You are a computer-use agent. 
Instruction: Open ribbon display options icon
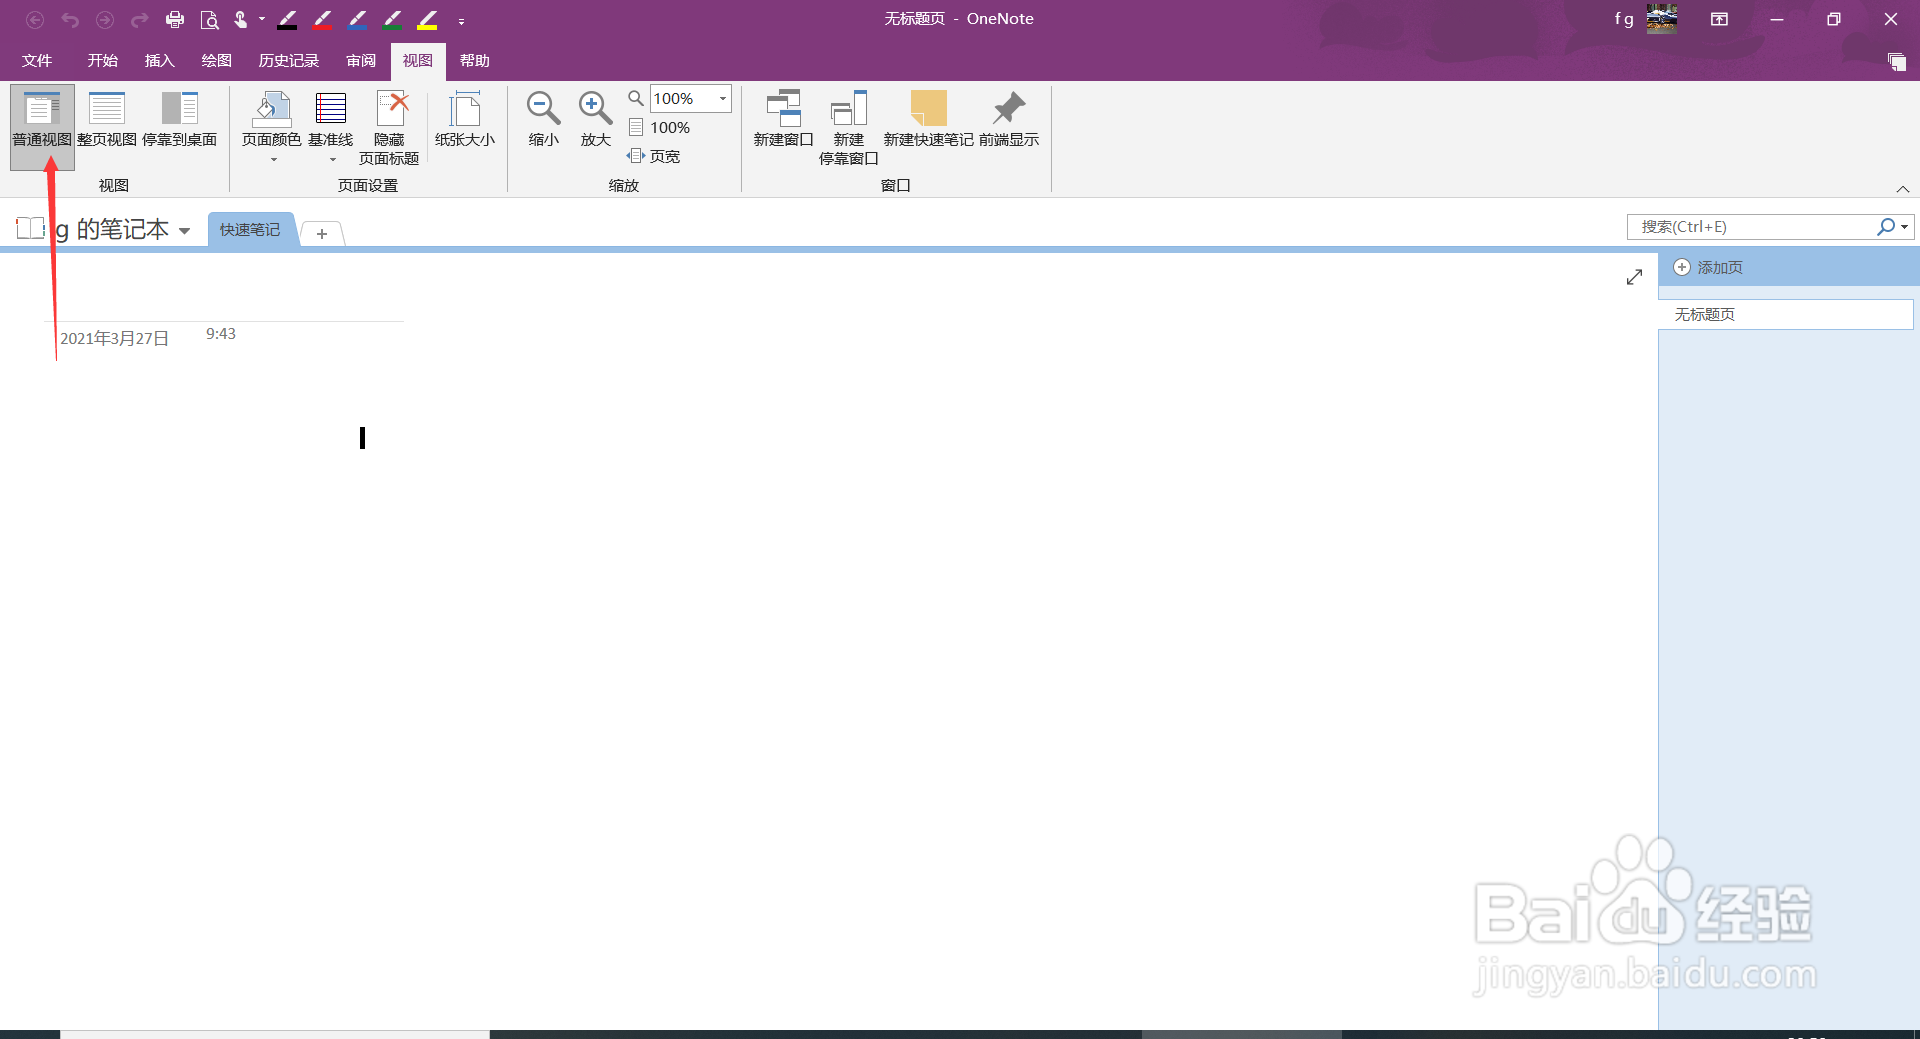(1720, 19)
